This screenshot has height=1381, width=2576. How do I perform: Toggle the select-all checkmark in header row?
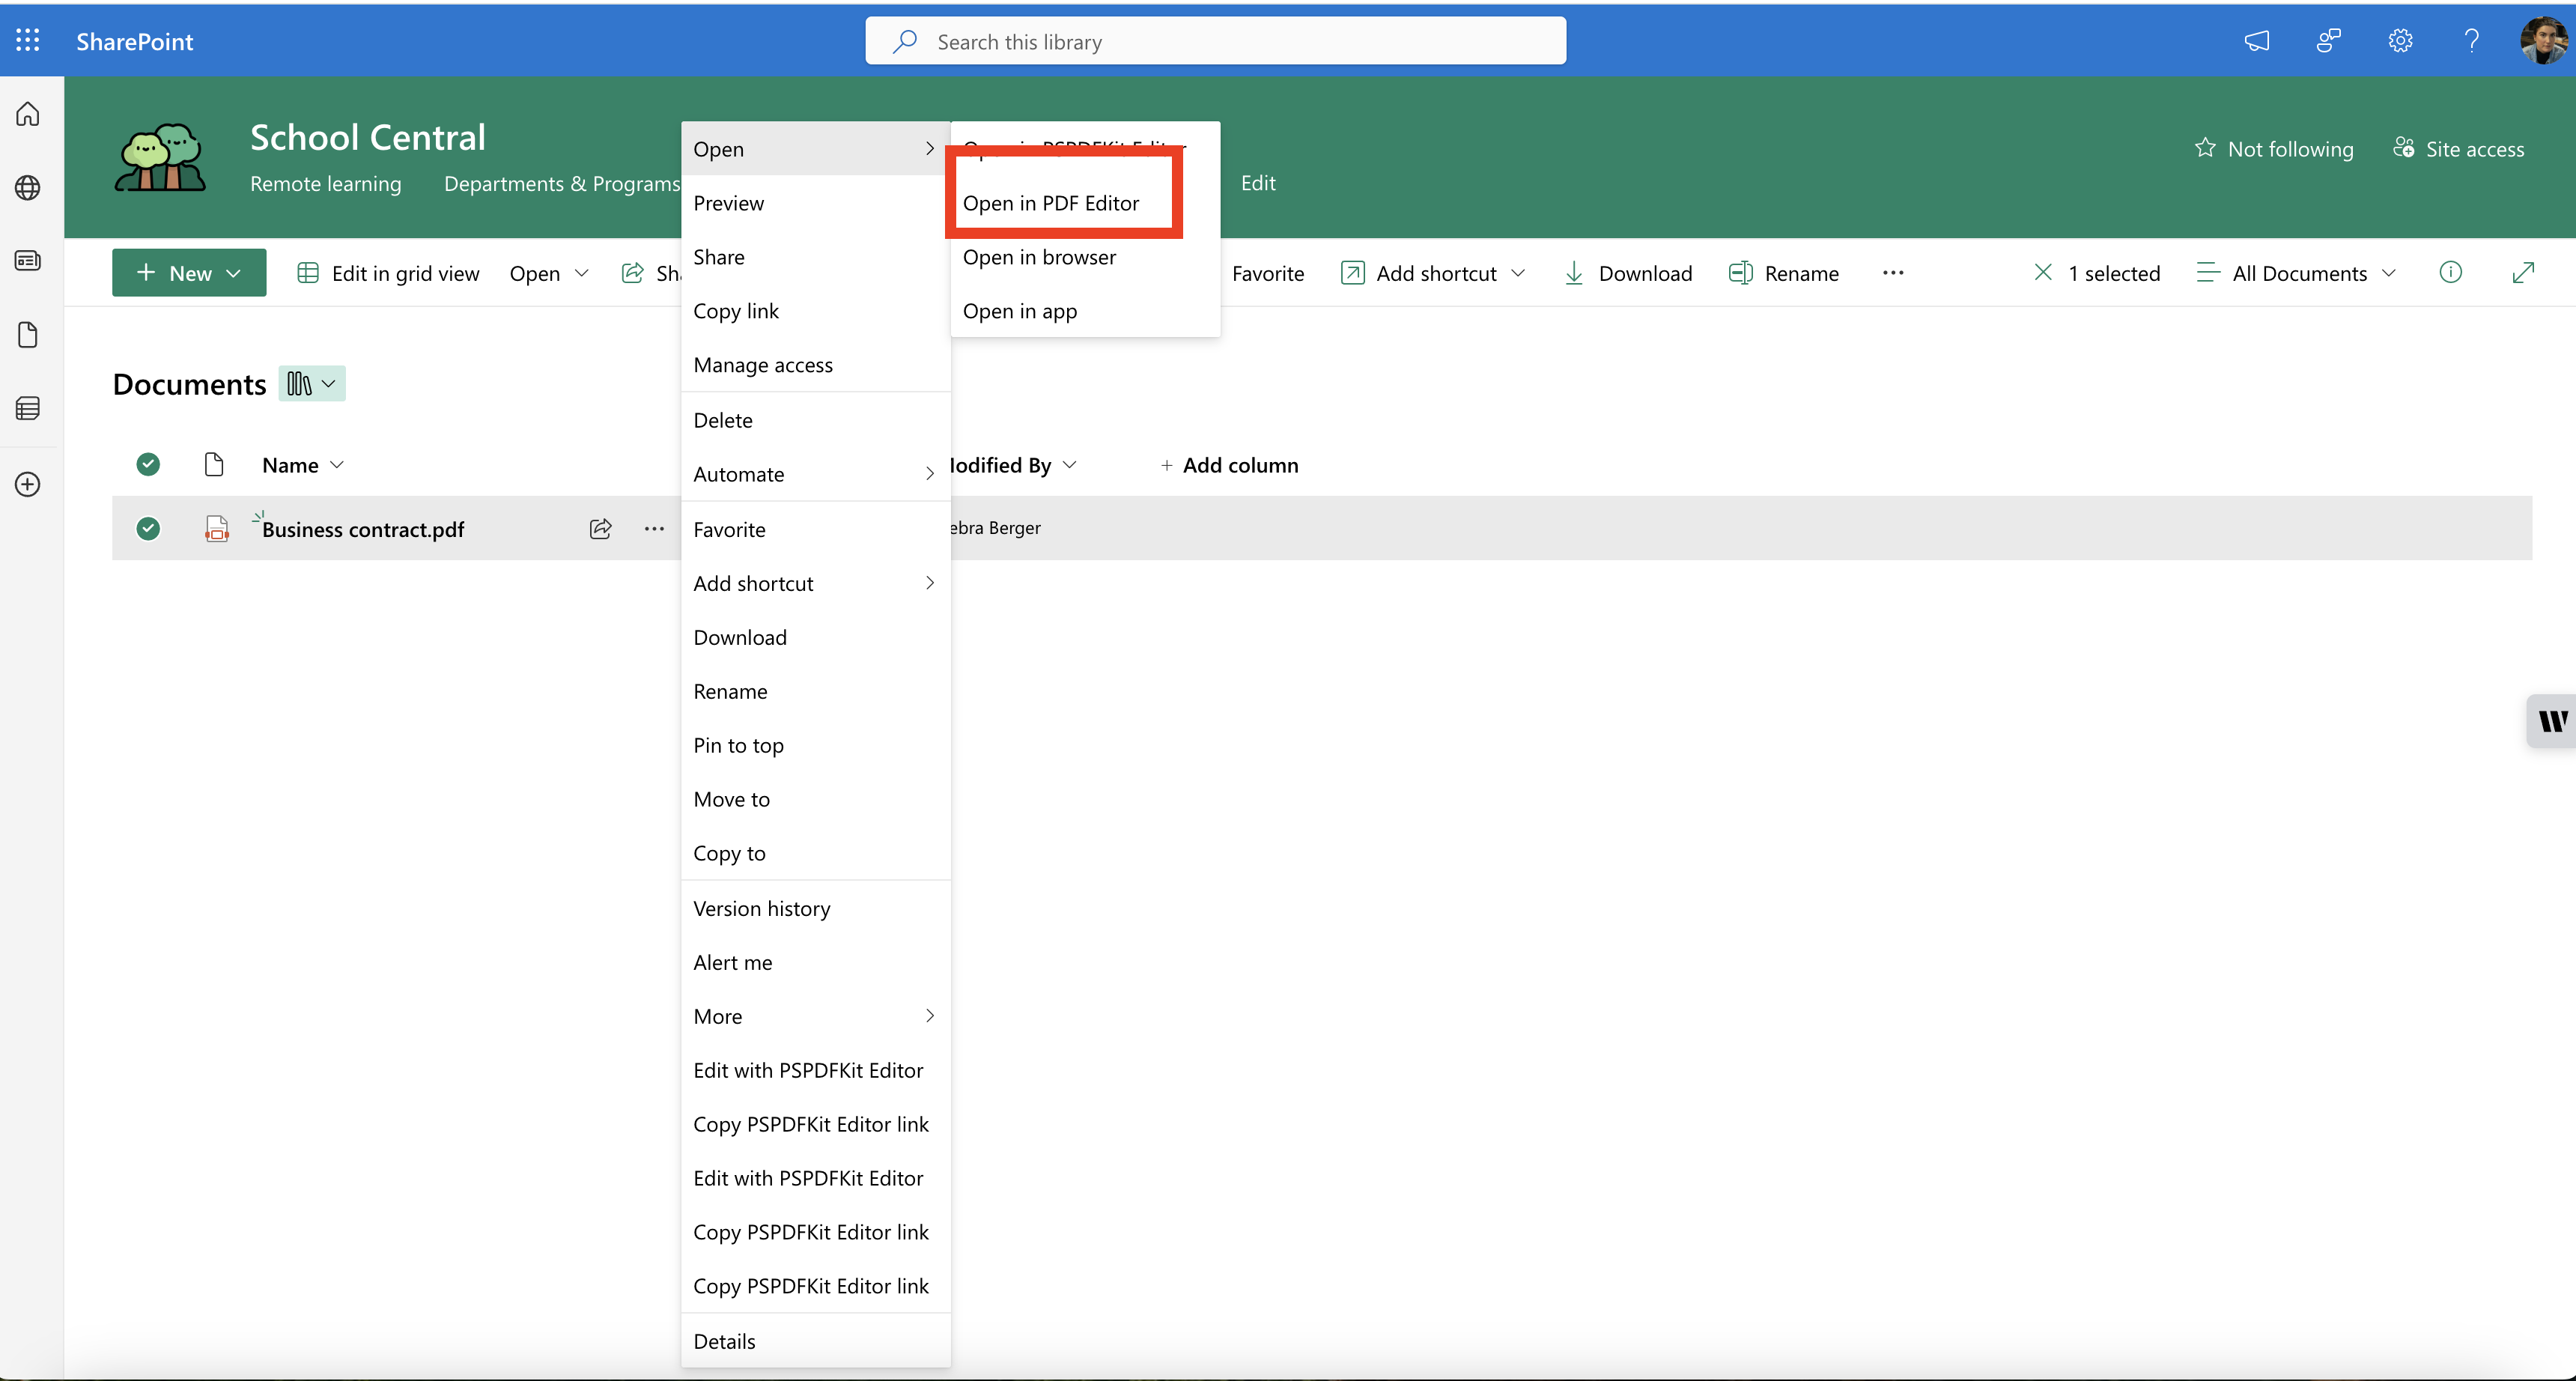pos(147,464)
